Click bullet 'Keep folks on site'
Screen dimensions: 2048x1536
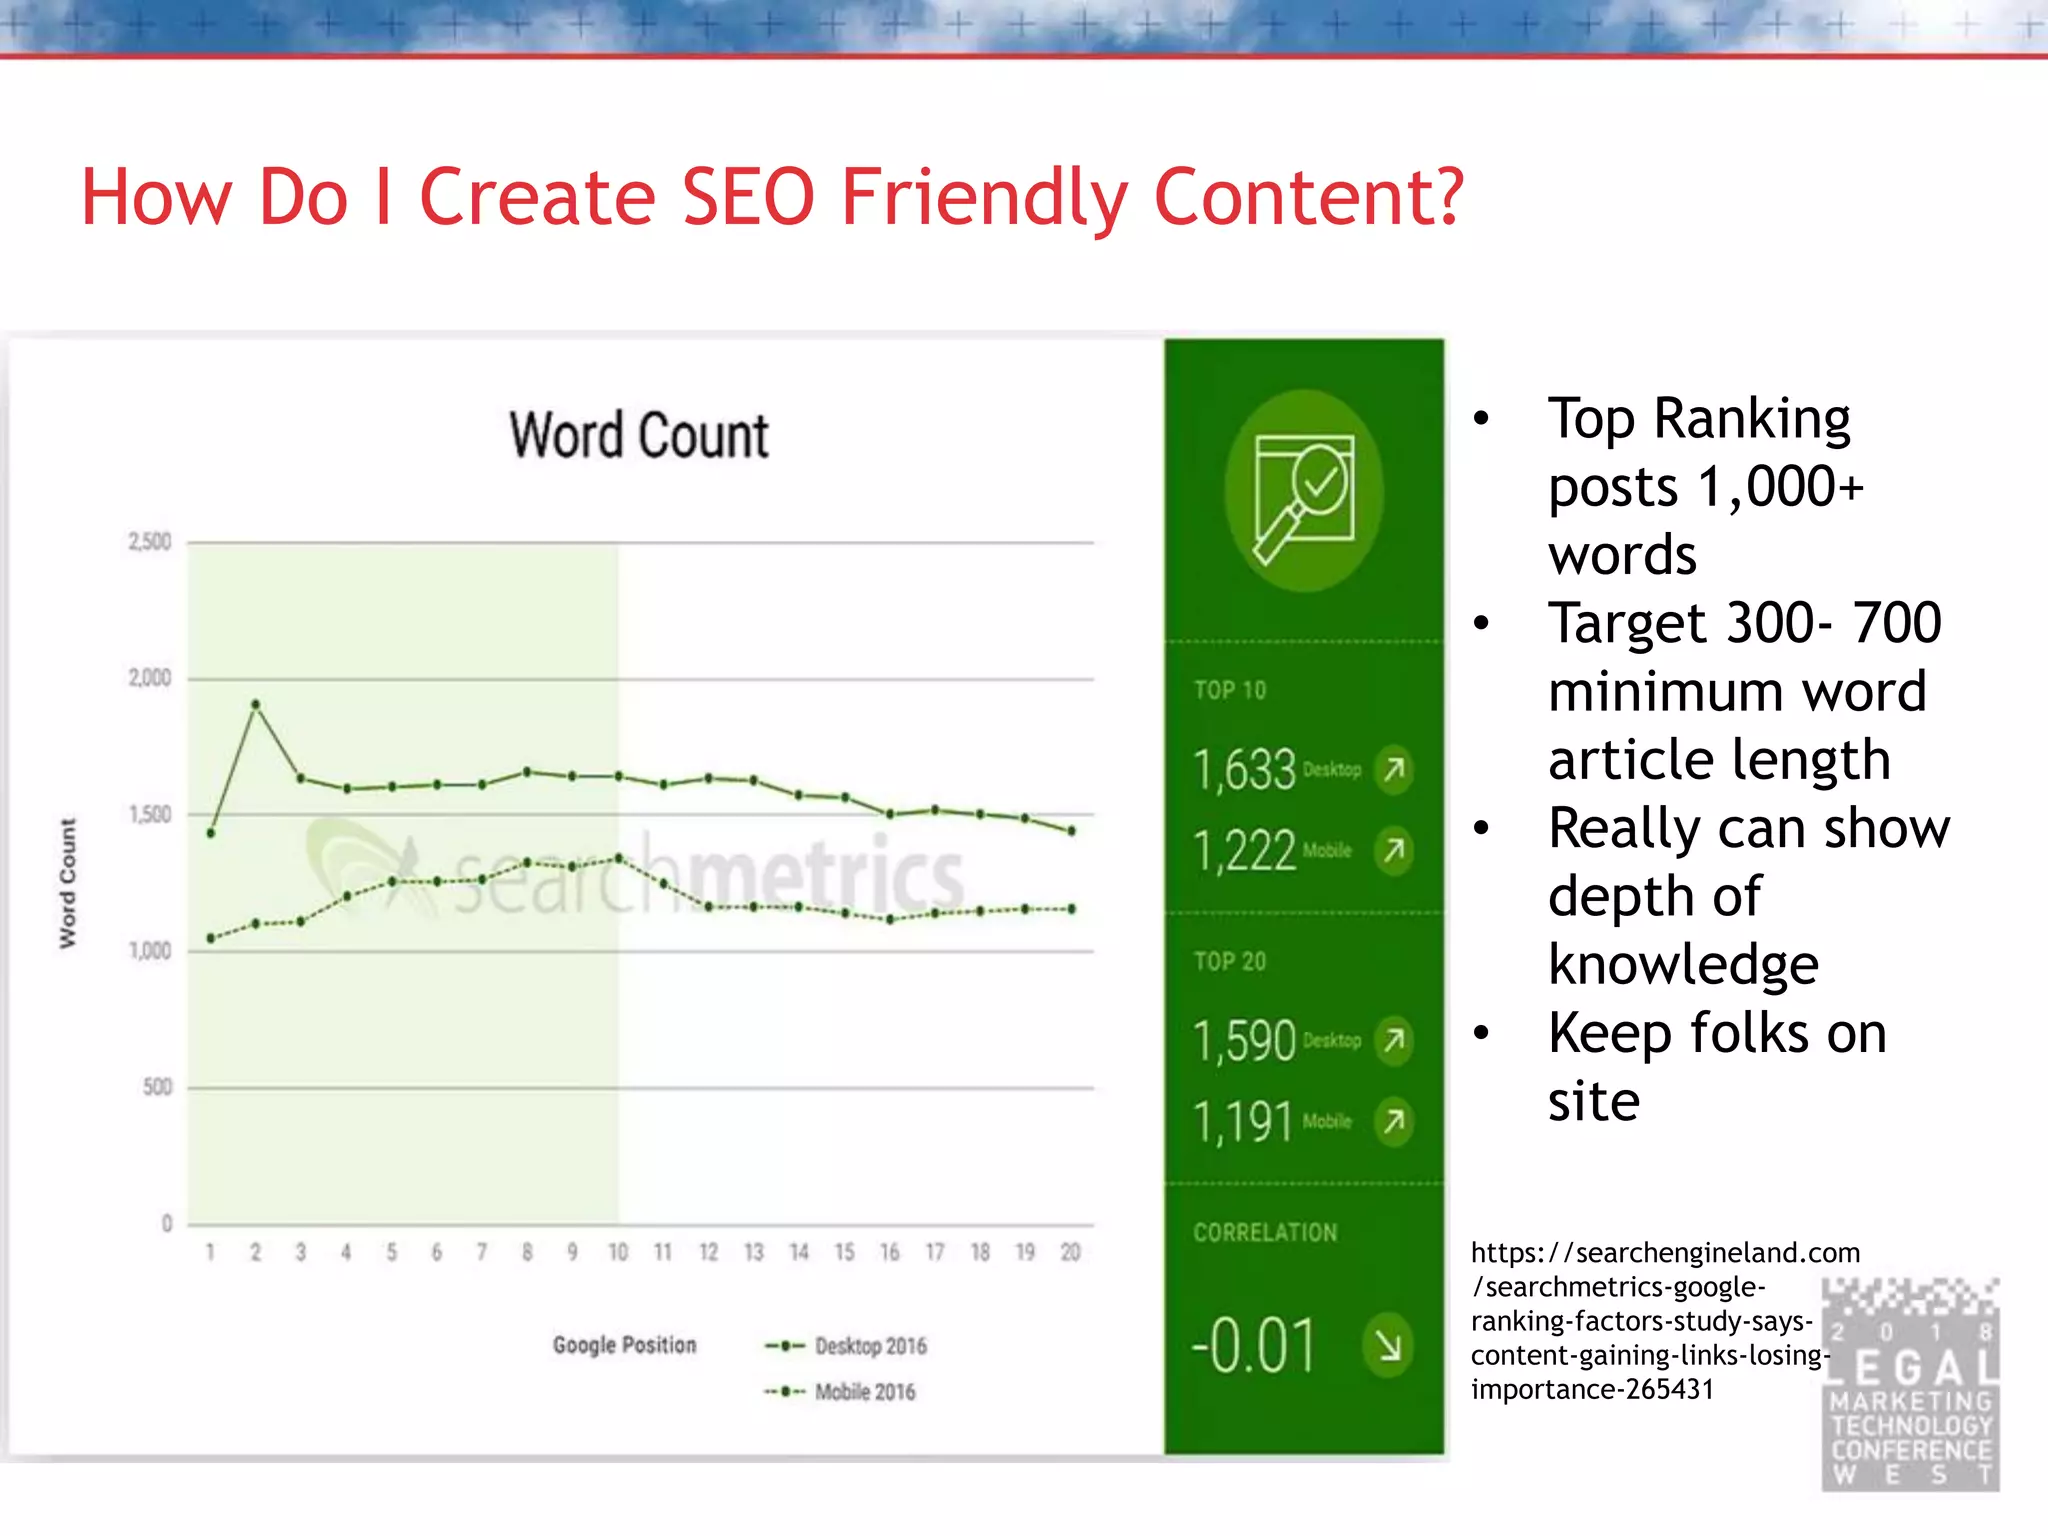tap(1717, 1067)
